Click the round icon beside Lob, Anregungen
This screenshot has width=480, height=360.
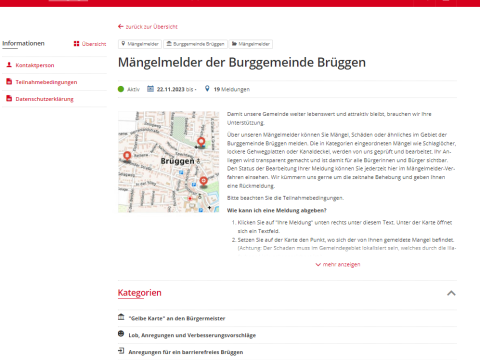tap(121, 334)
